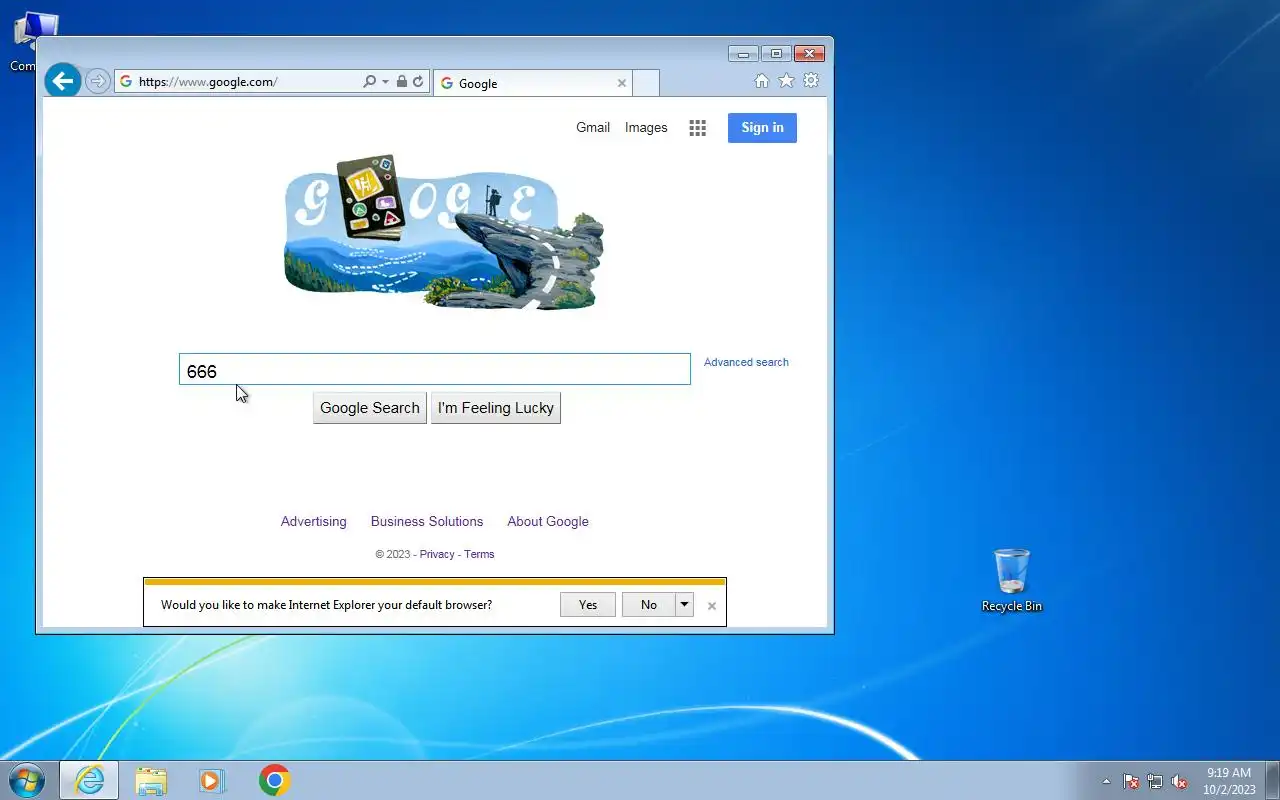Screen dimensions: 1280x800
Task: Go back using the Internet Explorer back arrow
Action: [x=62, y=81]
